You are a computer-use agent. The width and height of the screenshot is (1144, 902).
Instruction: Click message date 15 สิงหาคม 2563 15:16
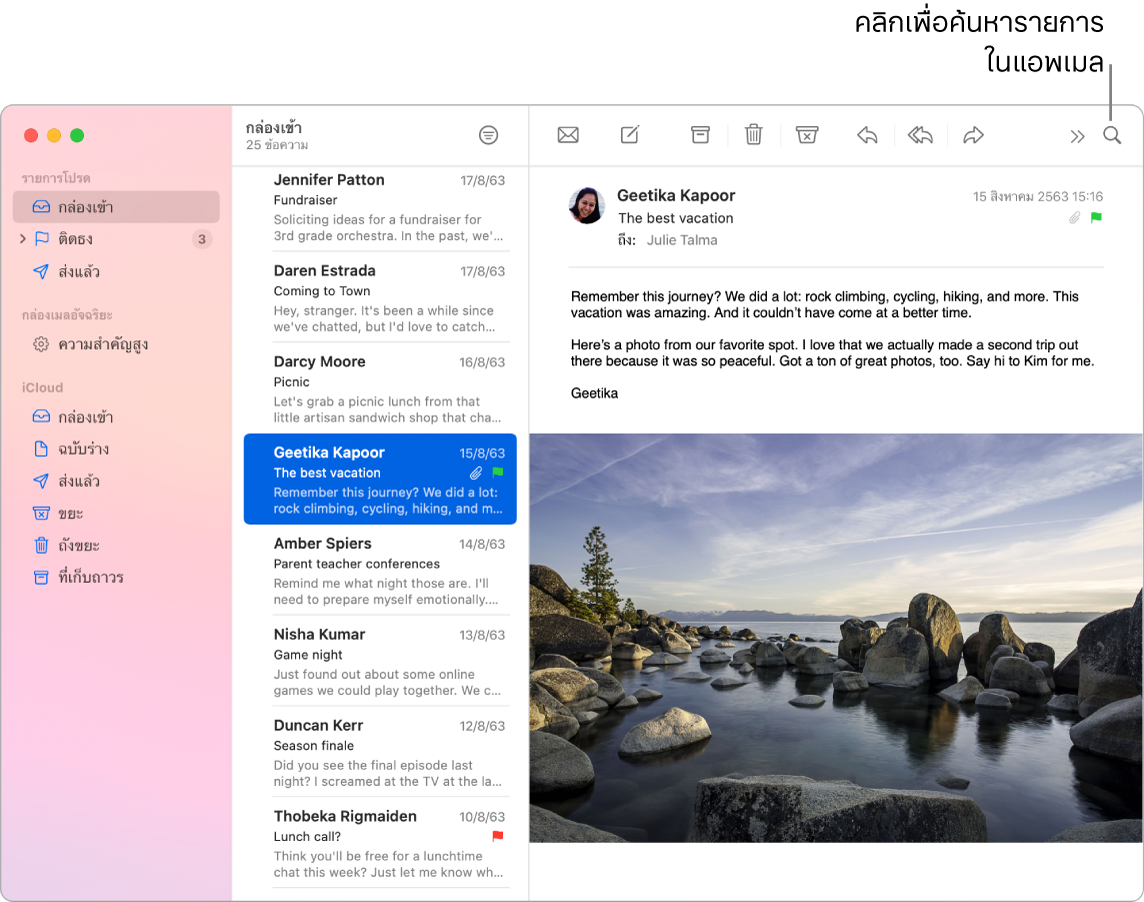point(1037,196)
